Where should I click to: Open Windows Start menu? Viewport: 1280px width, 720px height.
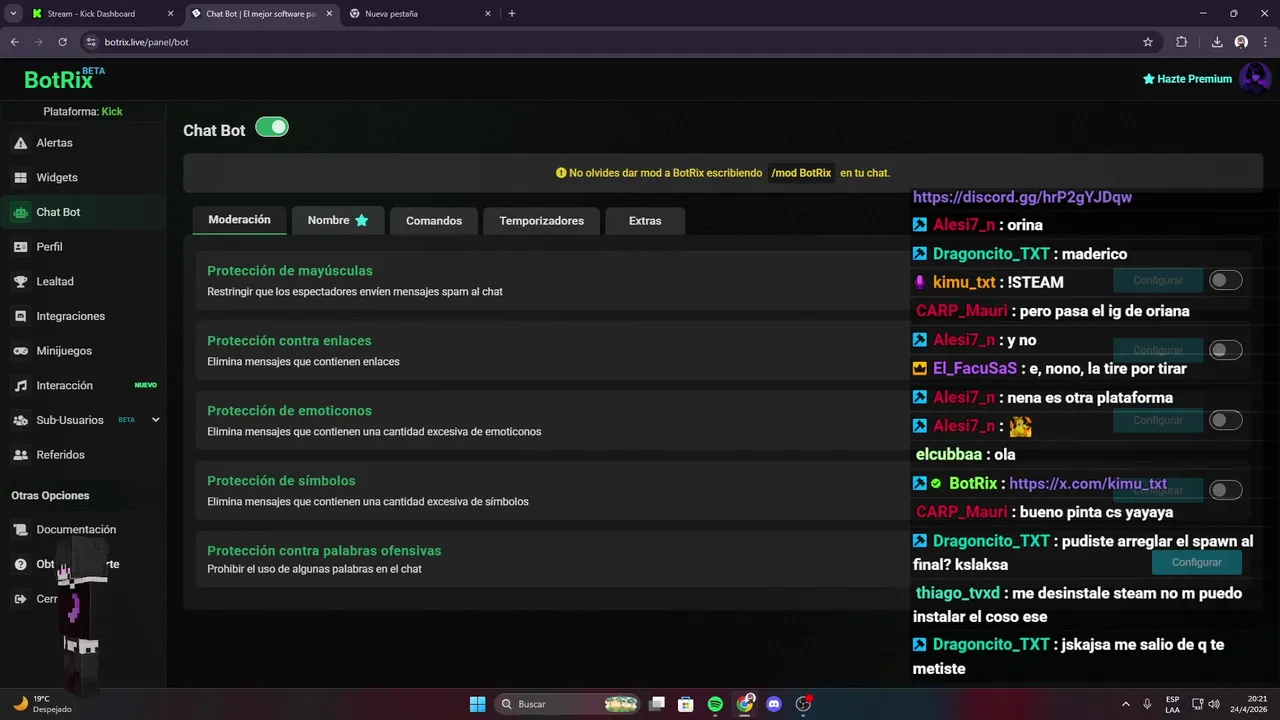pyautogui.click(x=477, y=704)
